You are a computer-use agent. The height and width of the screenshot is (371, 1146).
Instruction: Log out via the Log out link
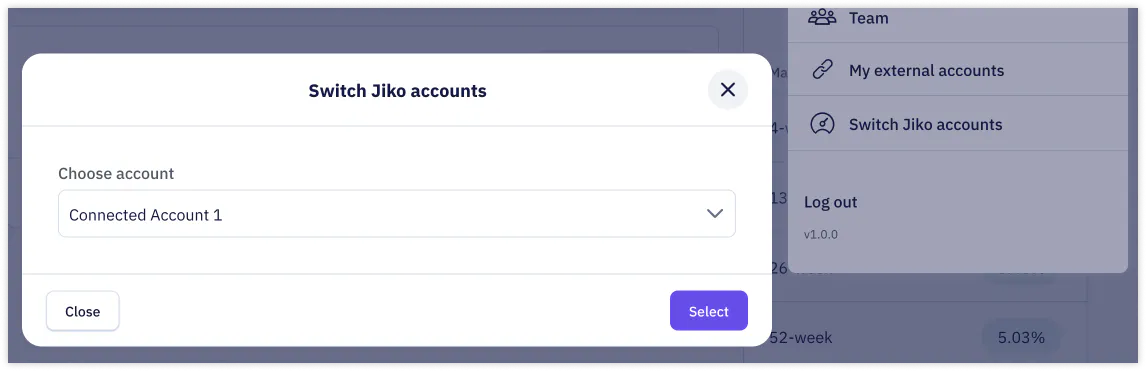pyautogui.click(x=830, y=202)
